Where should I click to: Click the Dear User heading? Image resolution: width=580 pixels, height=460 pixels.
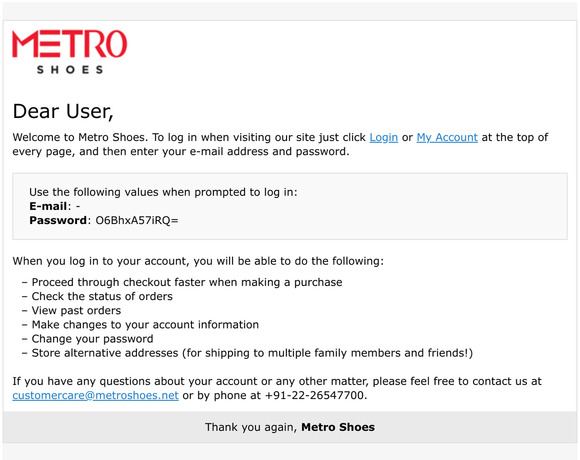[x=63, y=111]
